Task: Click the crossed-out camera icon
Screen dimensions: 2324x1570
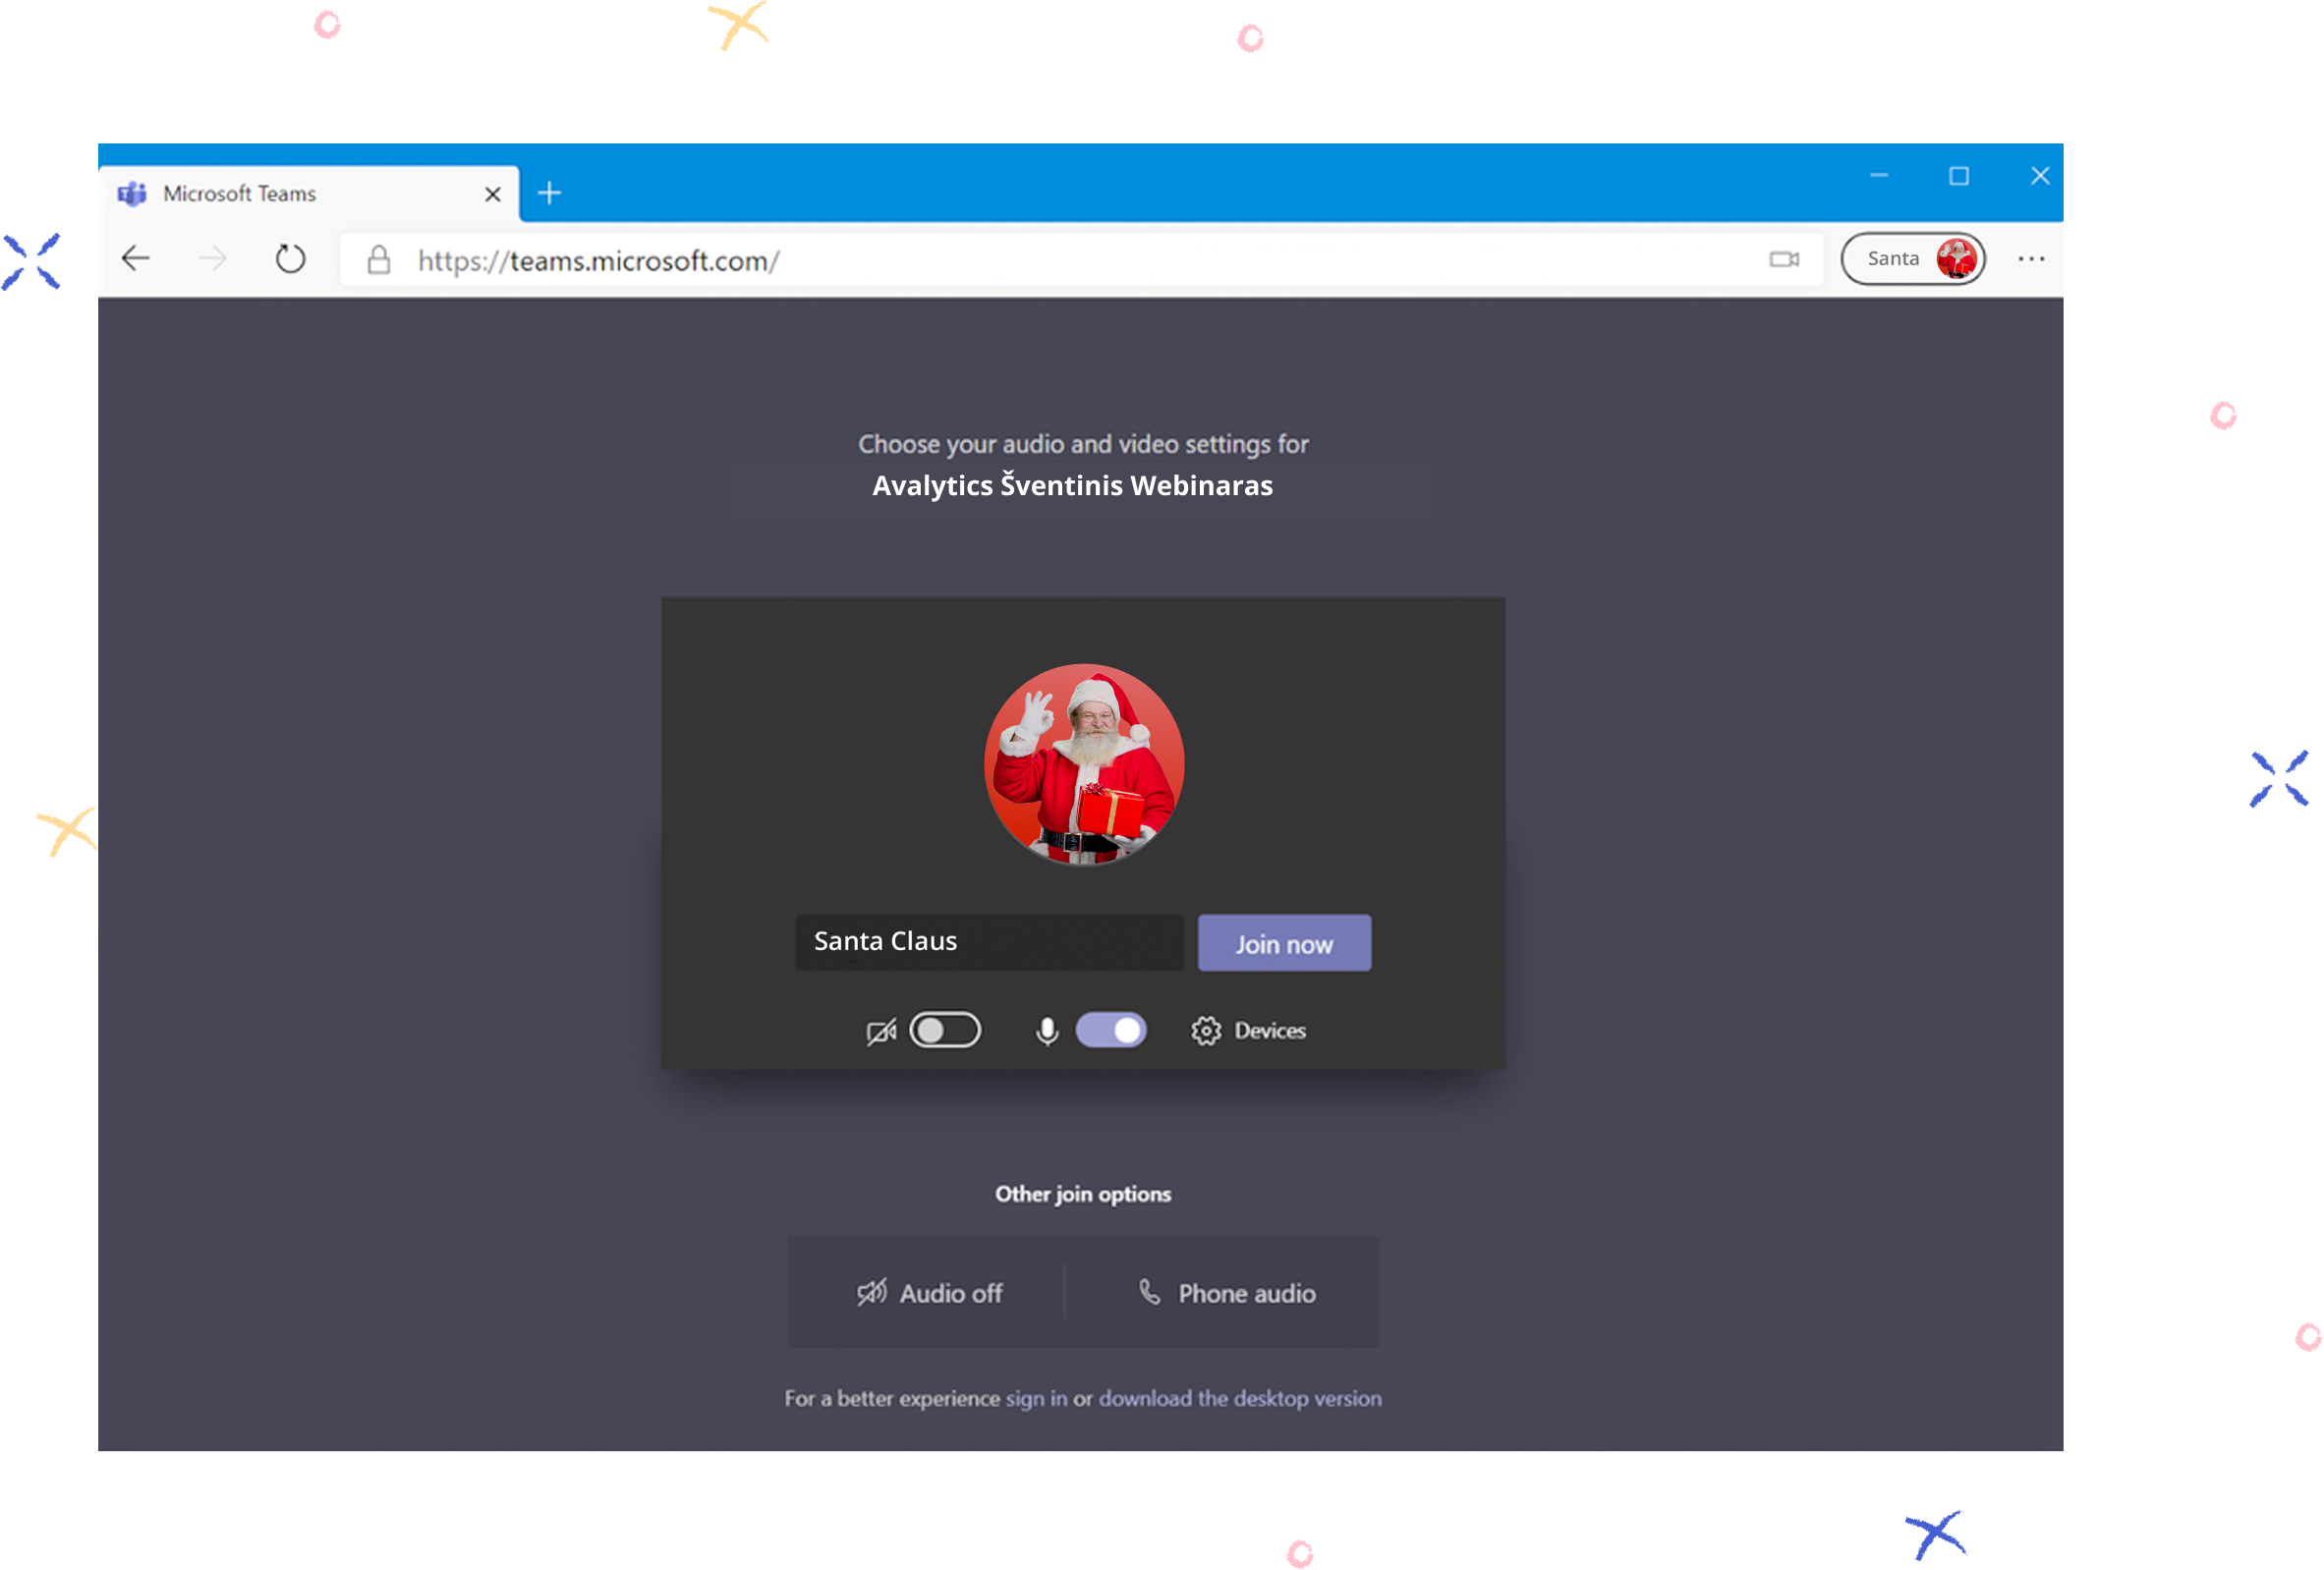Action: (880, 1031)
